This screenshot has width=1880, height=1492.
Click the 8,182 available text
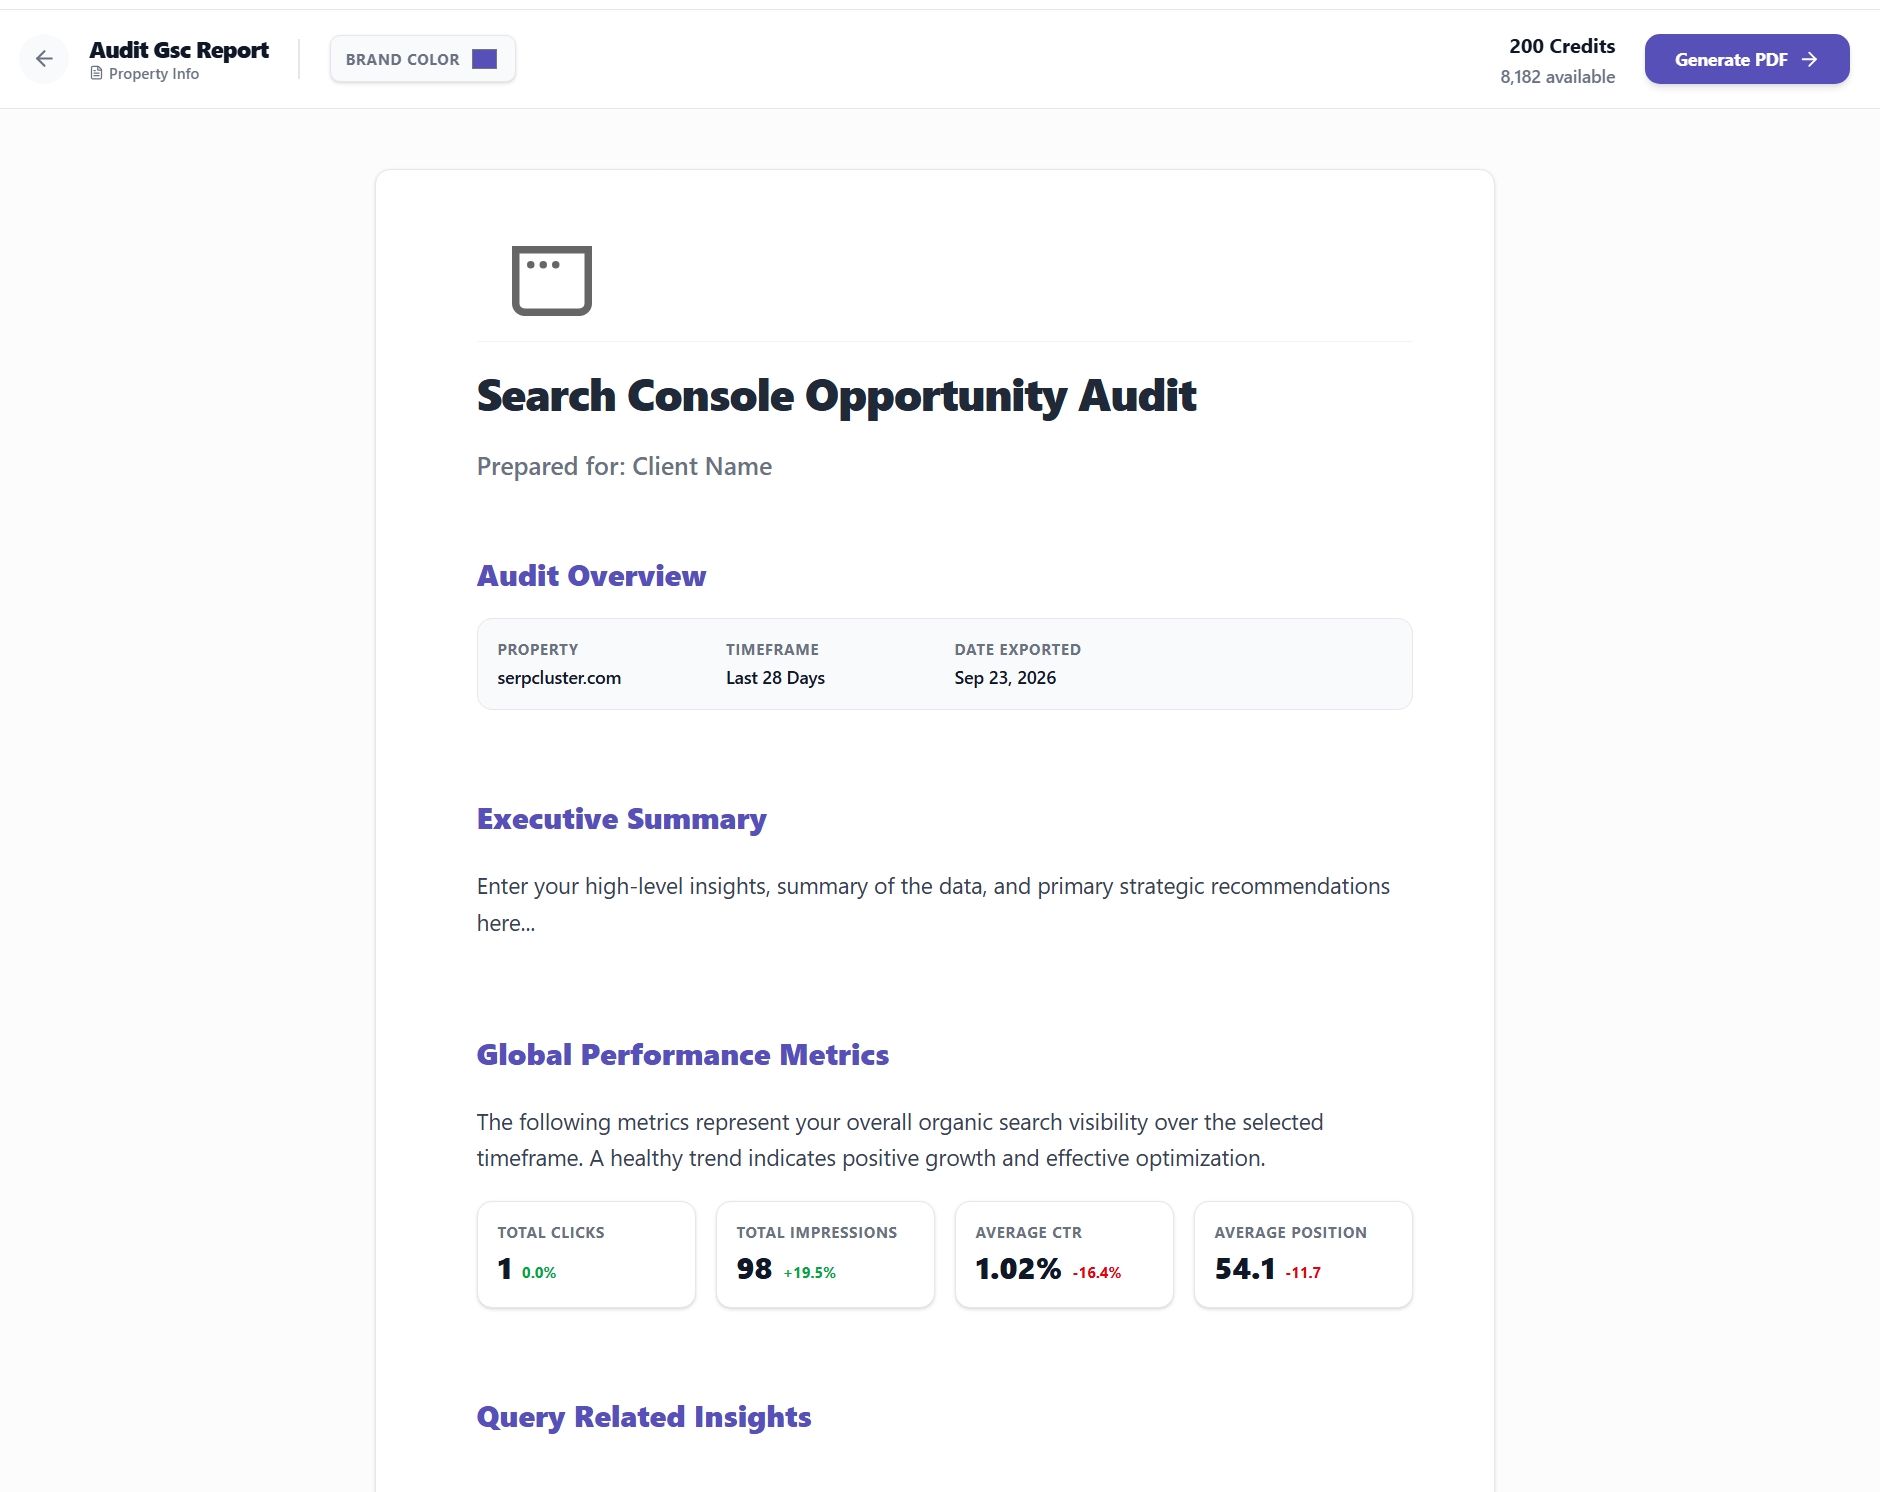tap(1557, 77)
